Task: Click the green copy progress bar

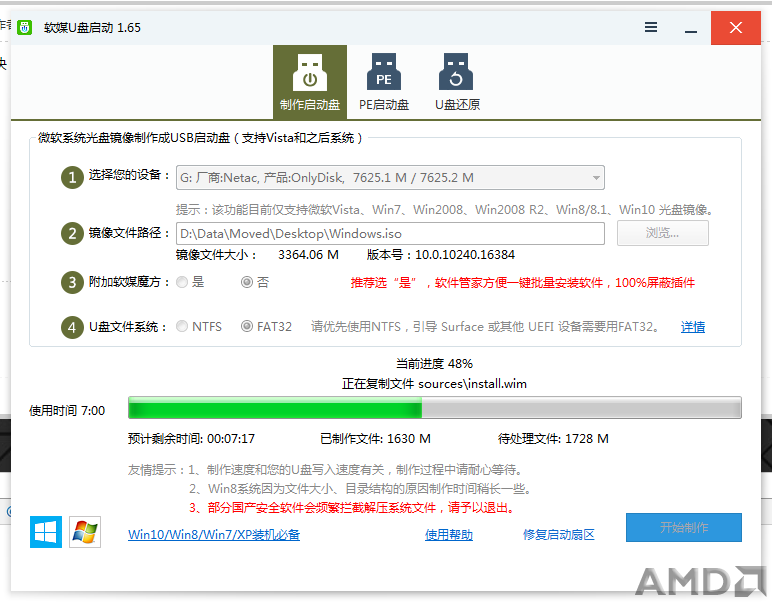Action: pos(435,408)
